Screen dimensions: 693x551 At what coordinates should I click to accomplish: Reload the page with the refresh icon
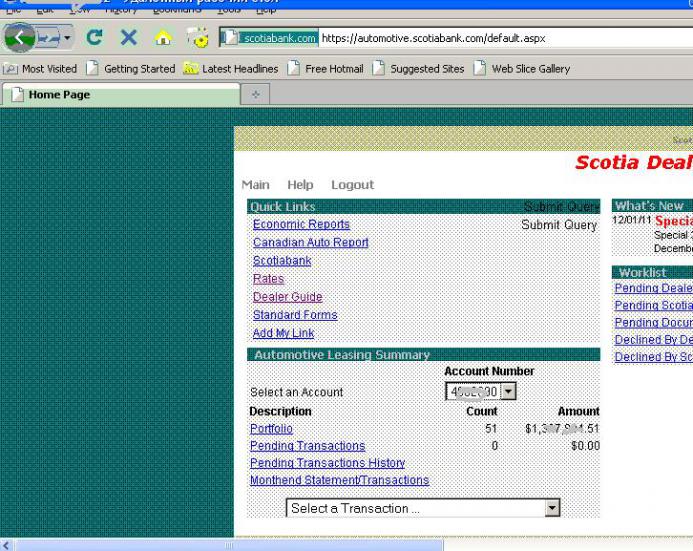(x=95, y=38)
